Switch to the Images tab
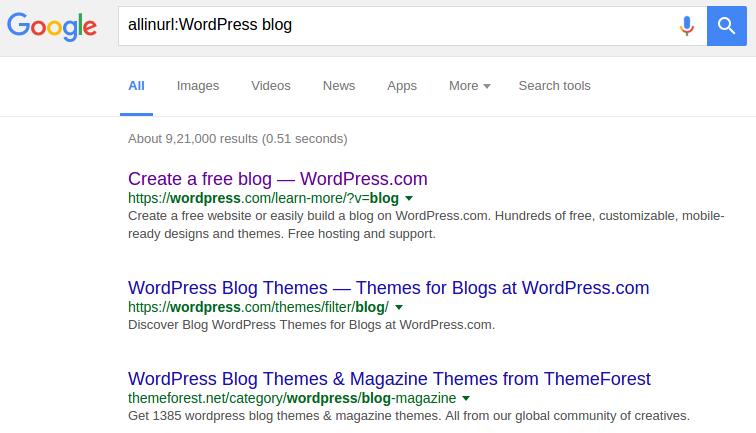Viewport: 756px width, 433px height. pyautogui.click(x=198, y=86)
